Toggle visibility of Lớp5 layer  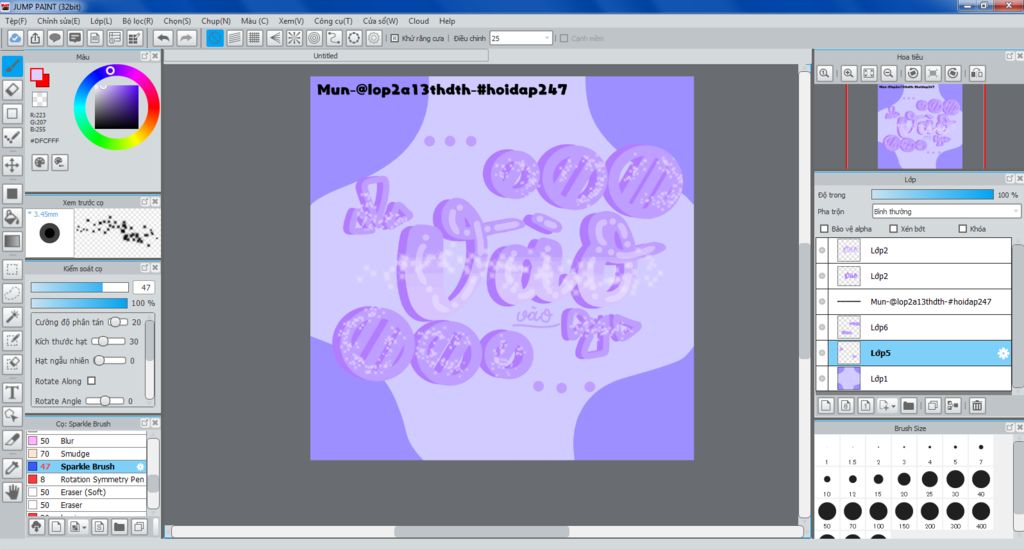[822, 353]
